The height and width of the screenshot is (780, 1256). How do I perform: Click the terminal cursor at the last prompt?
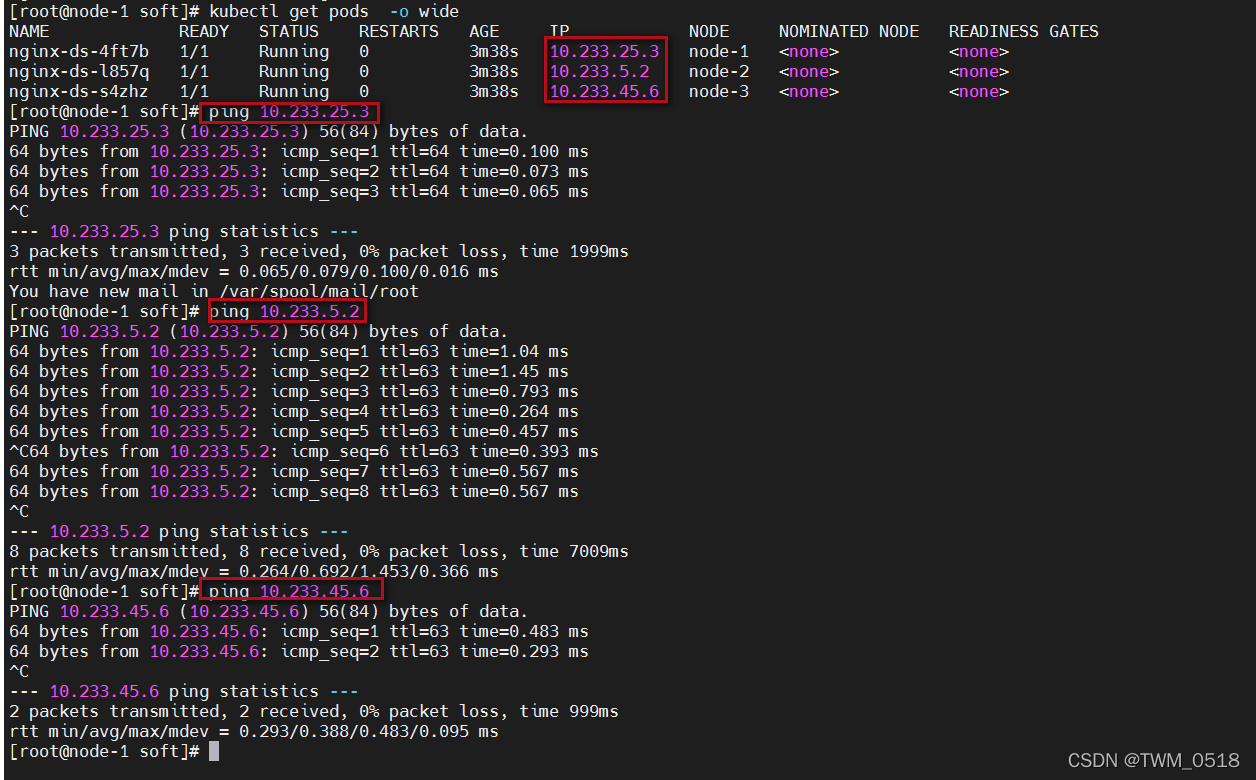click(214, 751)
